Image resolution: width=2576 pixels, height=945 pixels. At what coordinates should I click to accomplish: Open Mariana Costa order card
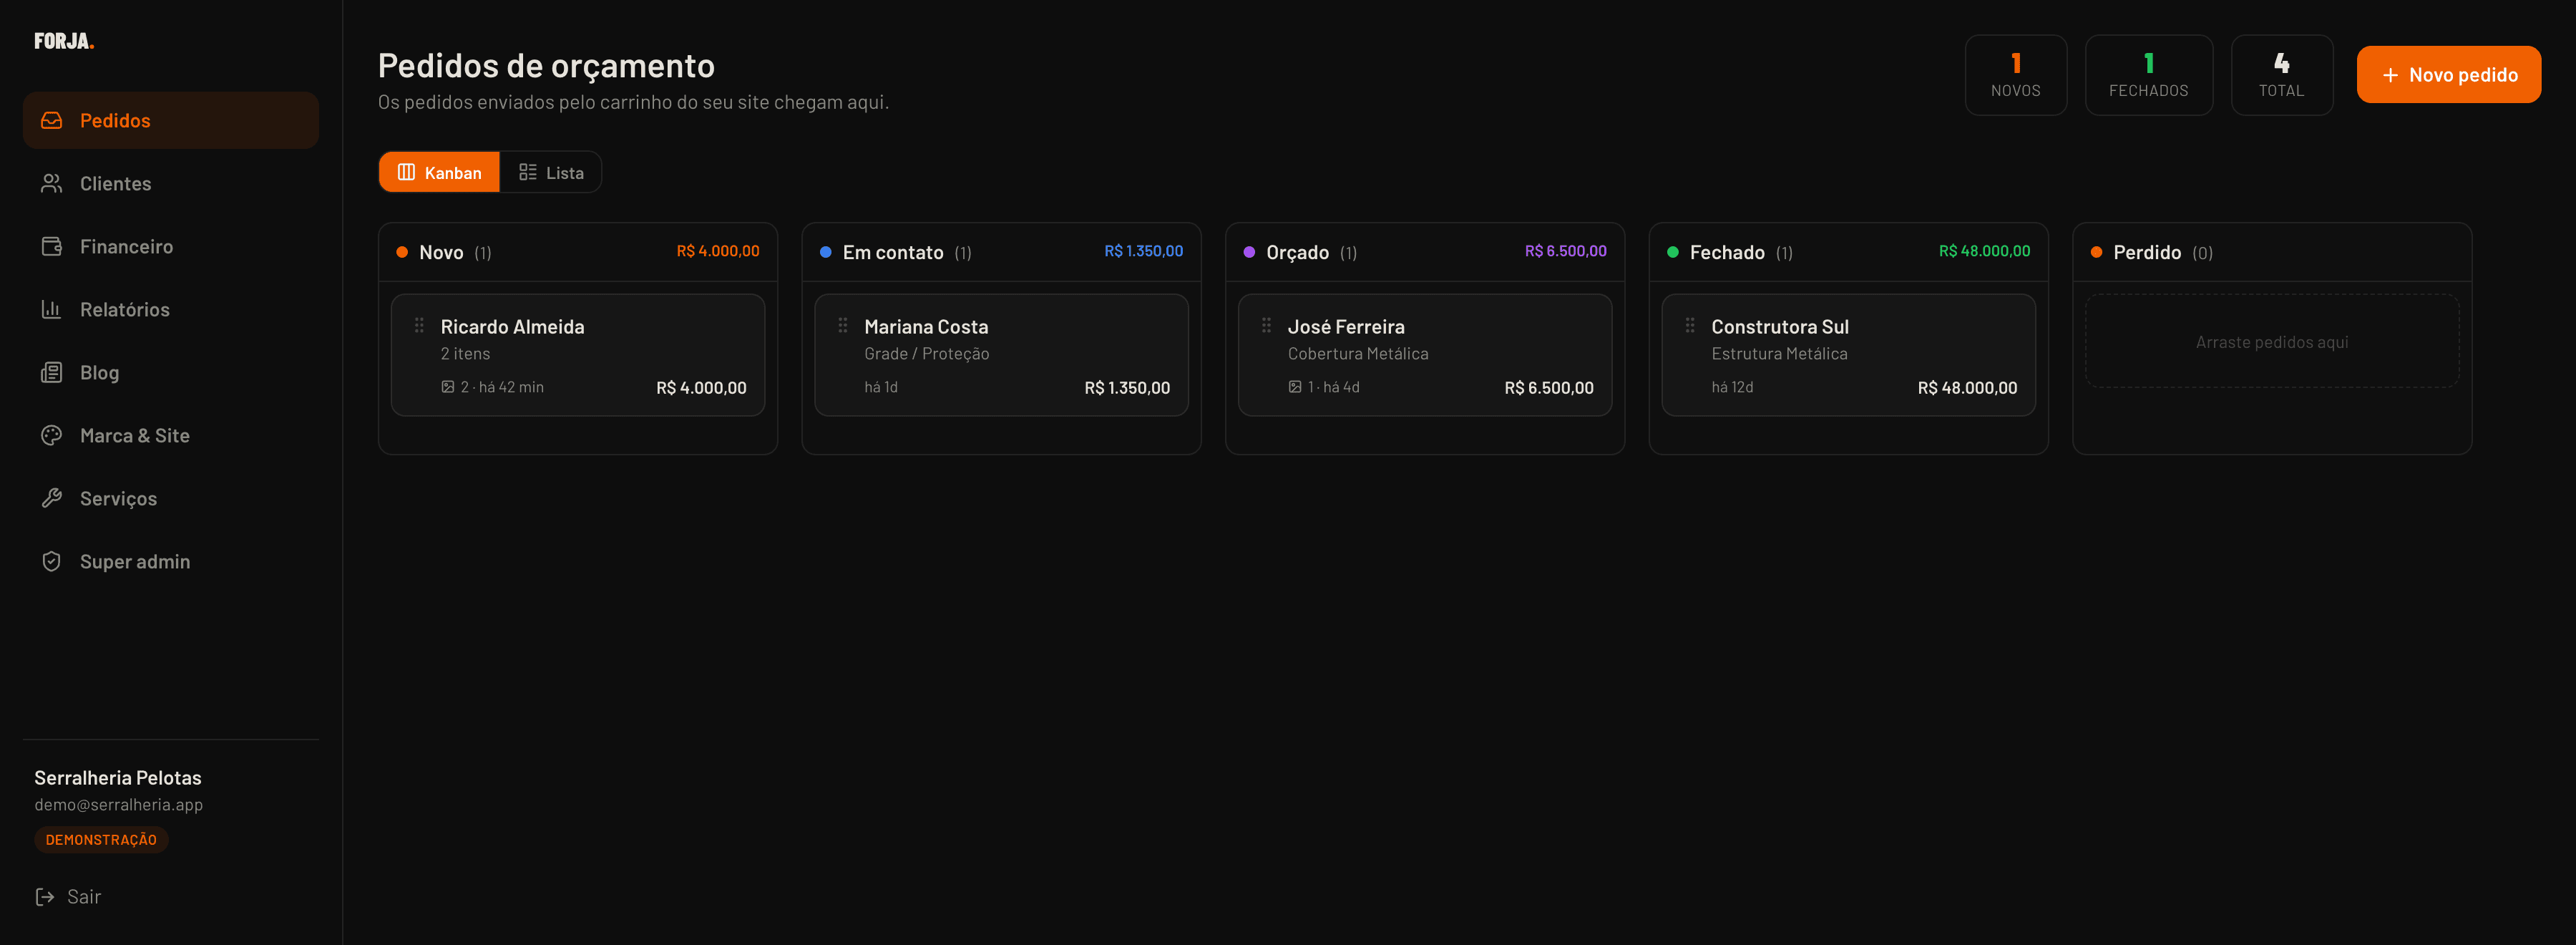(1001, 355)
